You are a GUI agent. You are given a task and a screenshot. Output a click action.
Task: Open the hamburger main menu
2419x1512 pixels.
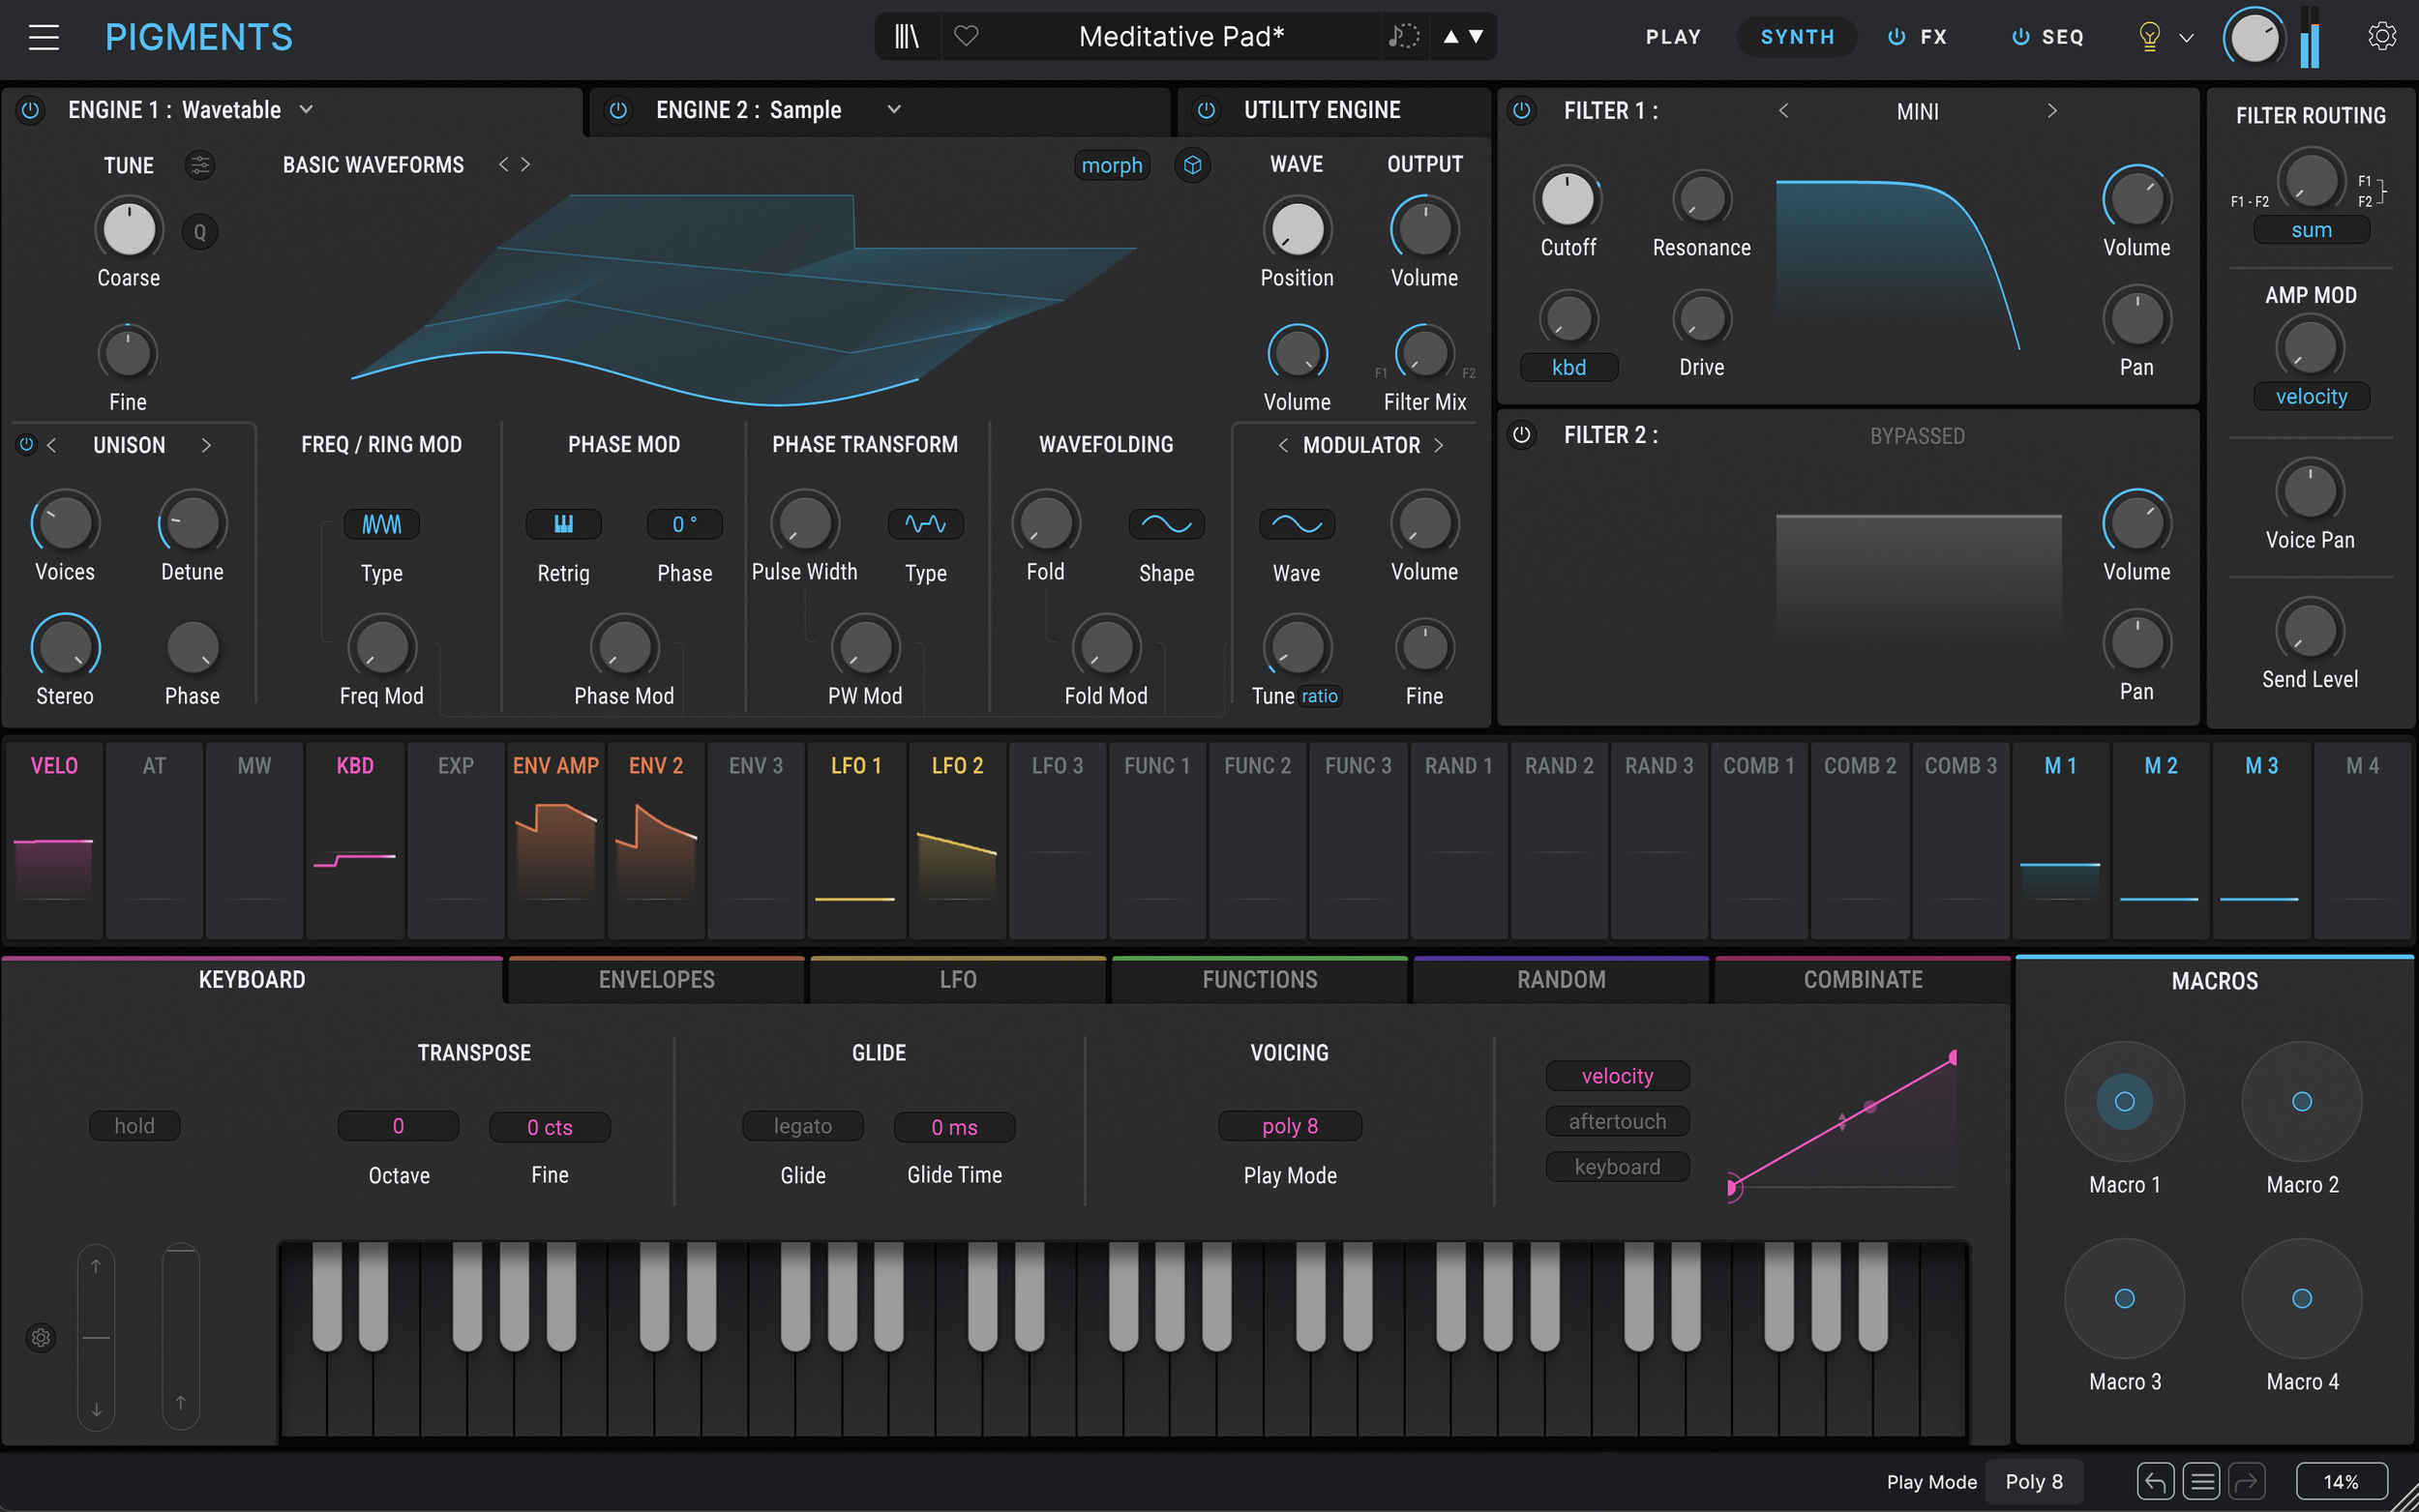[43, 37]
